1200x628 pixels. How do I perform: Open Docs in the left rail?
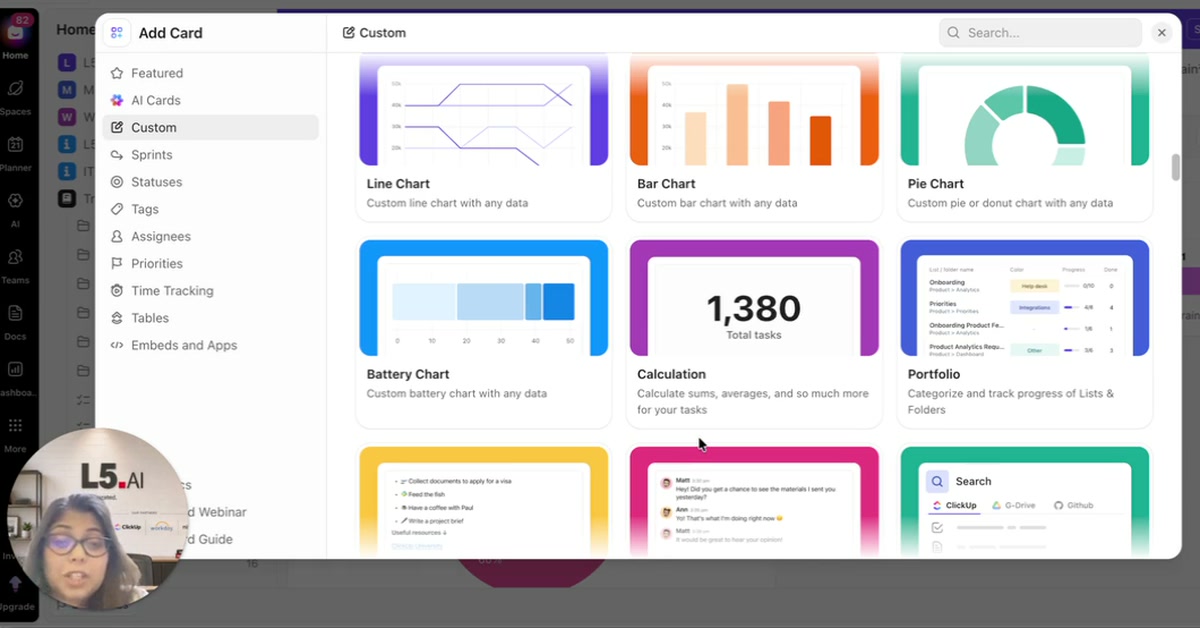coord(16,322)
